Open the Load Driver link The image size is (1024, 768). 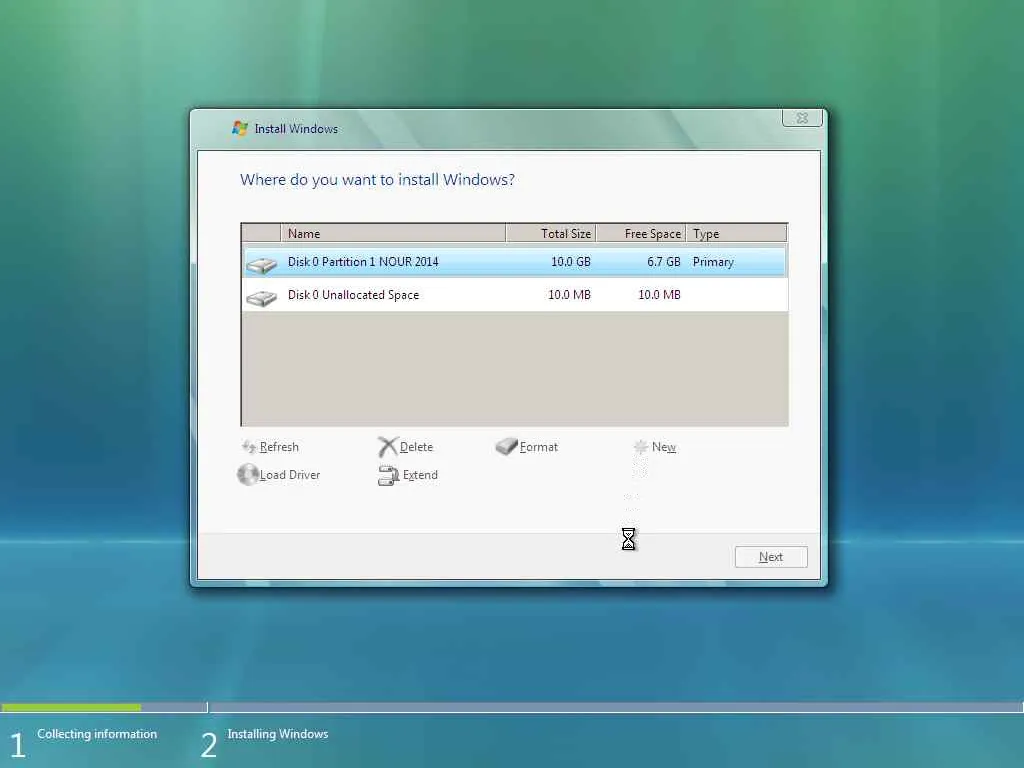click(290, 475)
